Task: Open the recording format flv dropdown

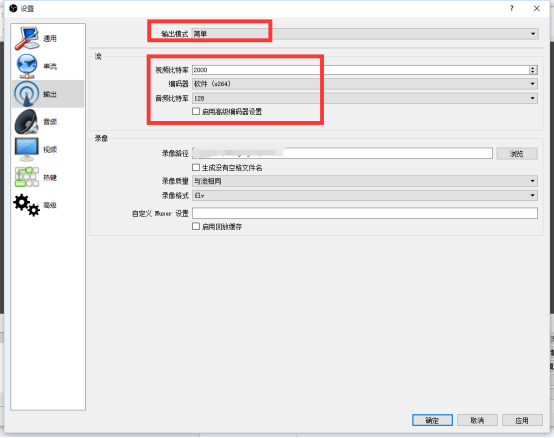Action: pos(365,195)
